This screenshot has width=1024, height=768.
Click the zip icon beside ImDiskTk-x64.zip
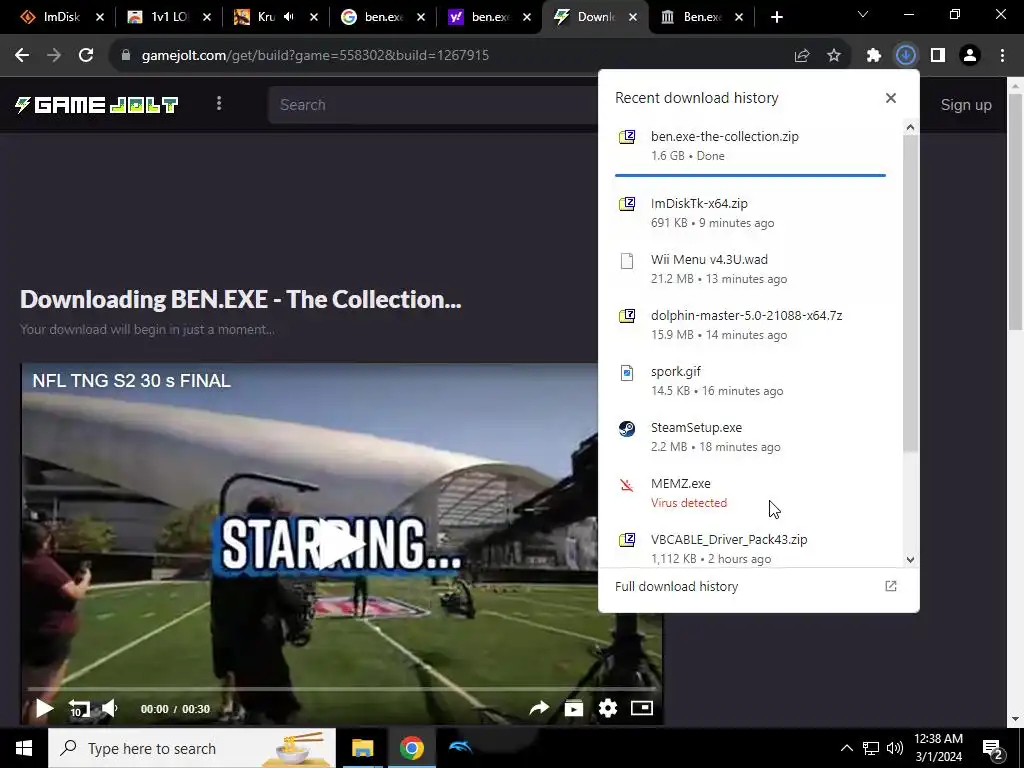point(627,204)
